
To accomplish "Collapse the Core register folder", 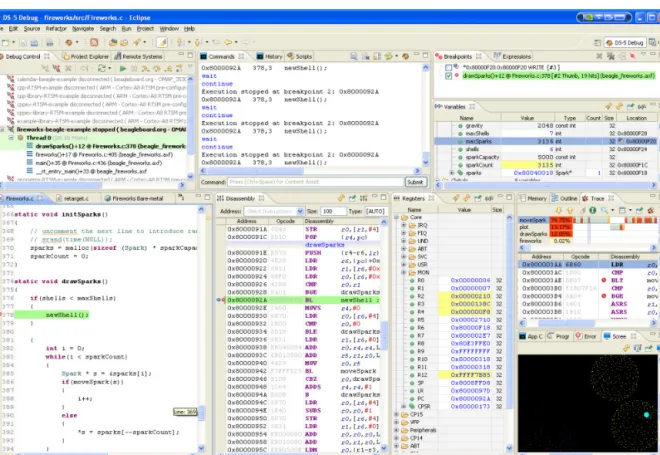I will click(396, 217).
